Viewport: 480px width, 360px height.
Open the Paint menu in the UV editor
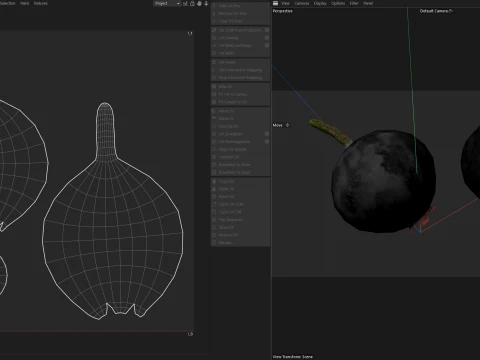[25, 3]
